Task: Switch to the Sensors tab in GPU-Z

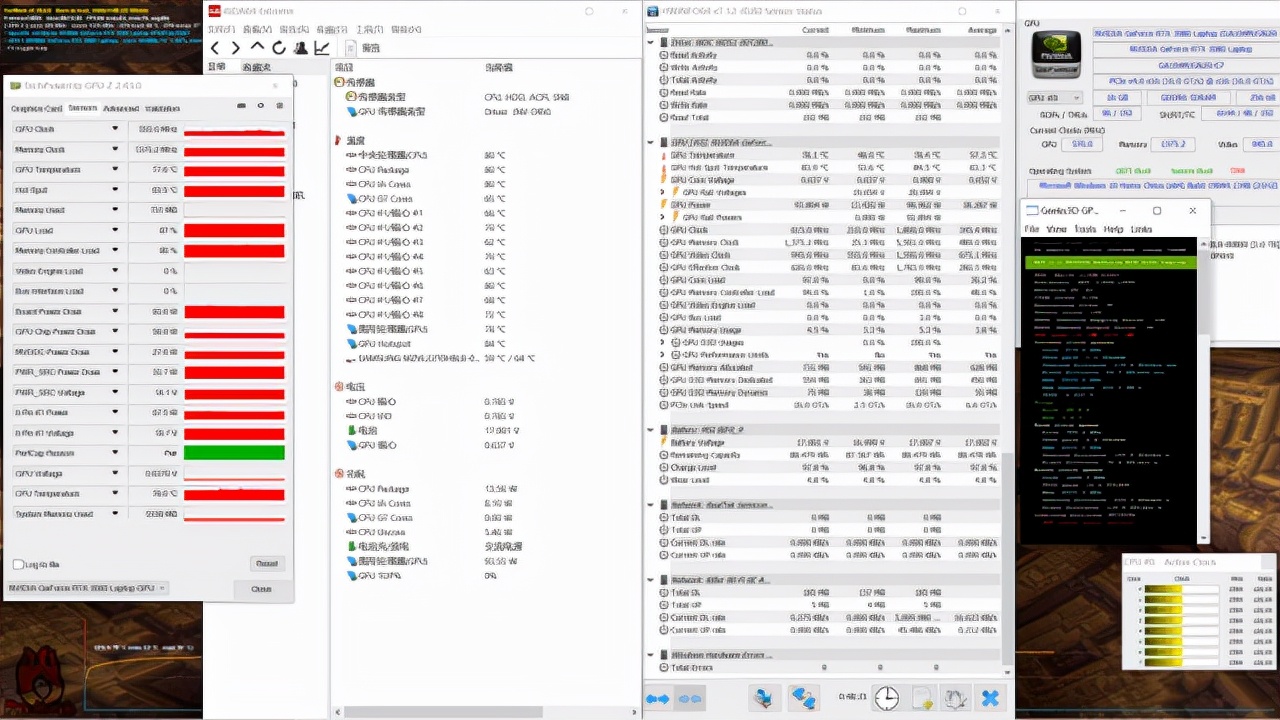Action: (81, 108)
